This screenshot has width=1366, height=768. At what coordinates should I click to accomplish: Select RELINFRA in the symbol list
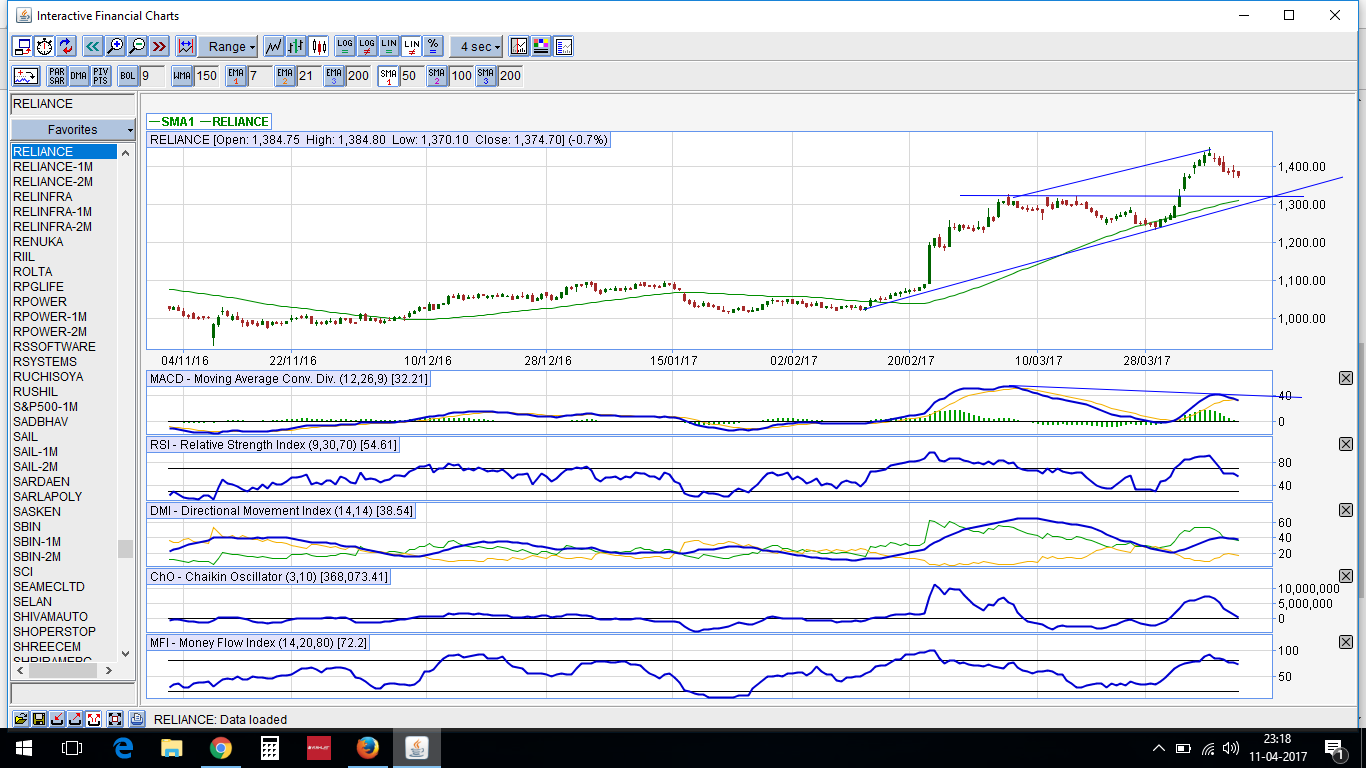tap(64, 197)
